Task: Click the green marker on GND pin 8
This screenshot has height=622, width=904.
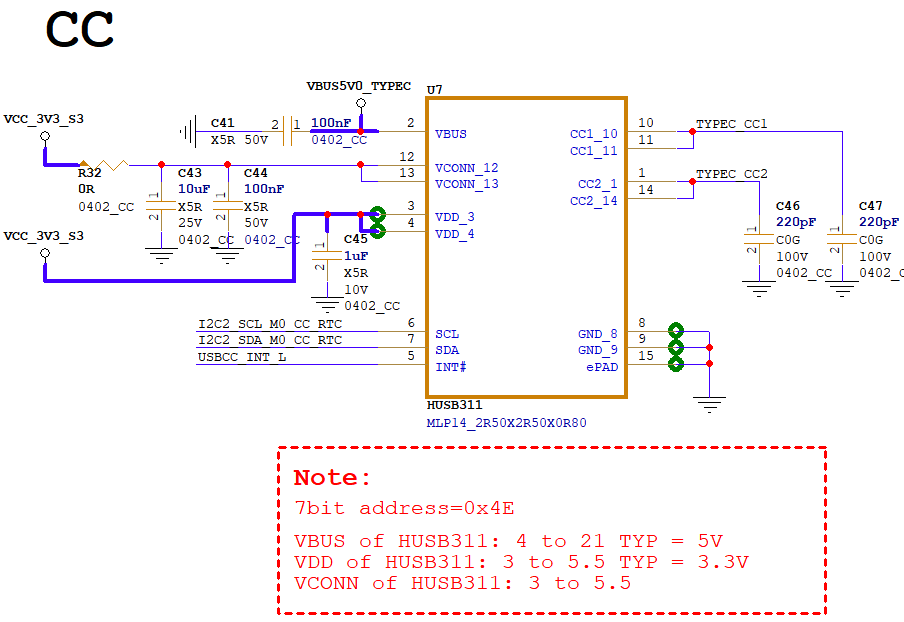Action: pyautogui.click(x=676, y=331)
